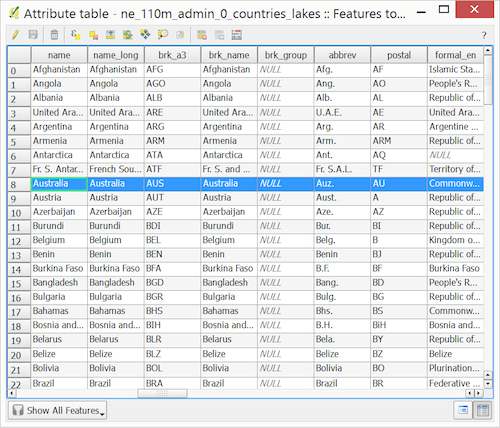500x428 pixels.
Task: Click the abbrev column header
Action: [x=342, y=55]
